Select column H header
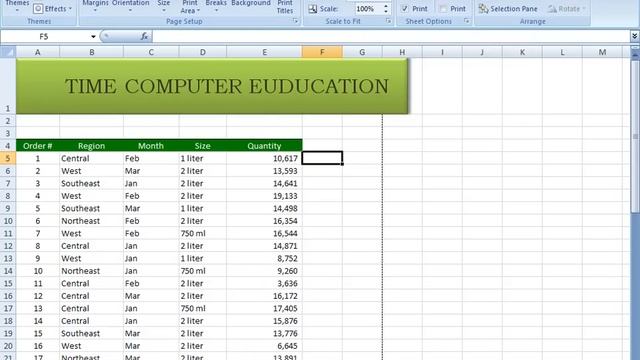 402,52
